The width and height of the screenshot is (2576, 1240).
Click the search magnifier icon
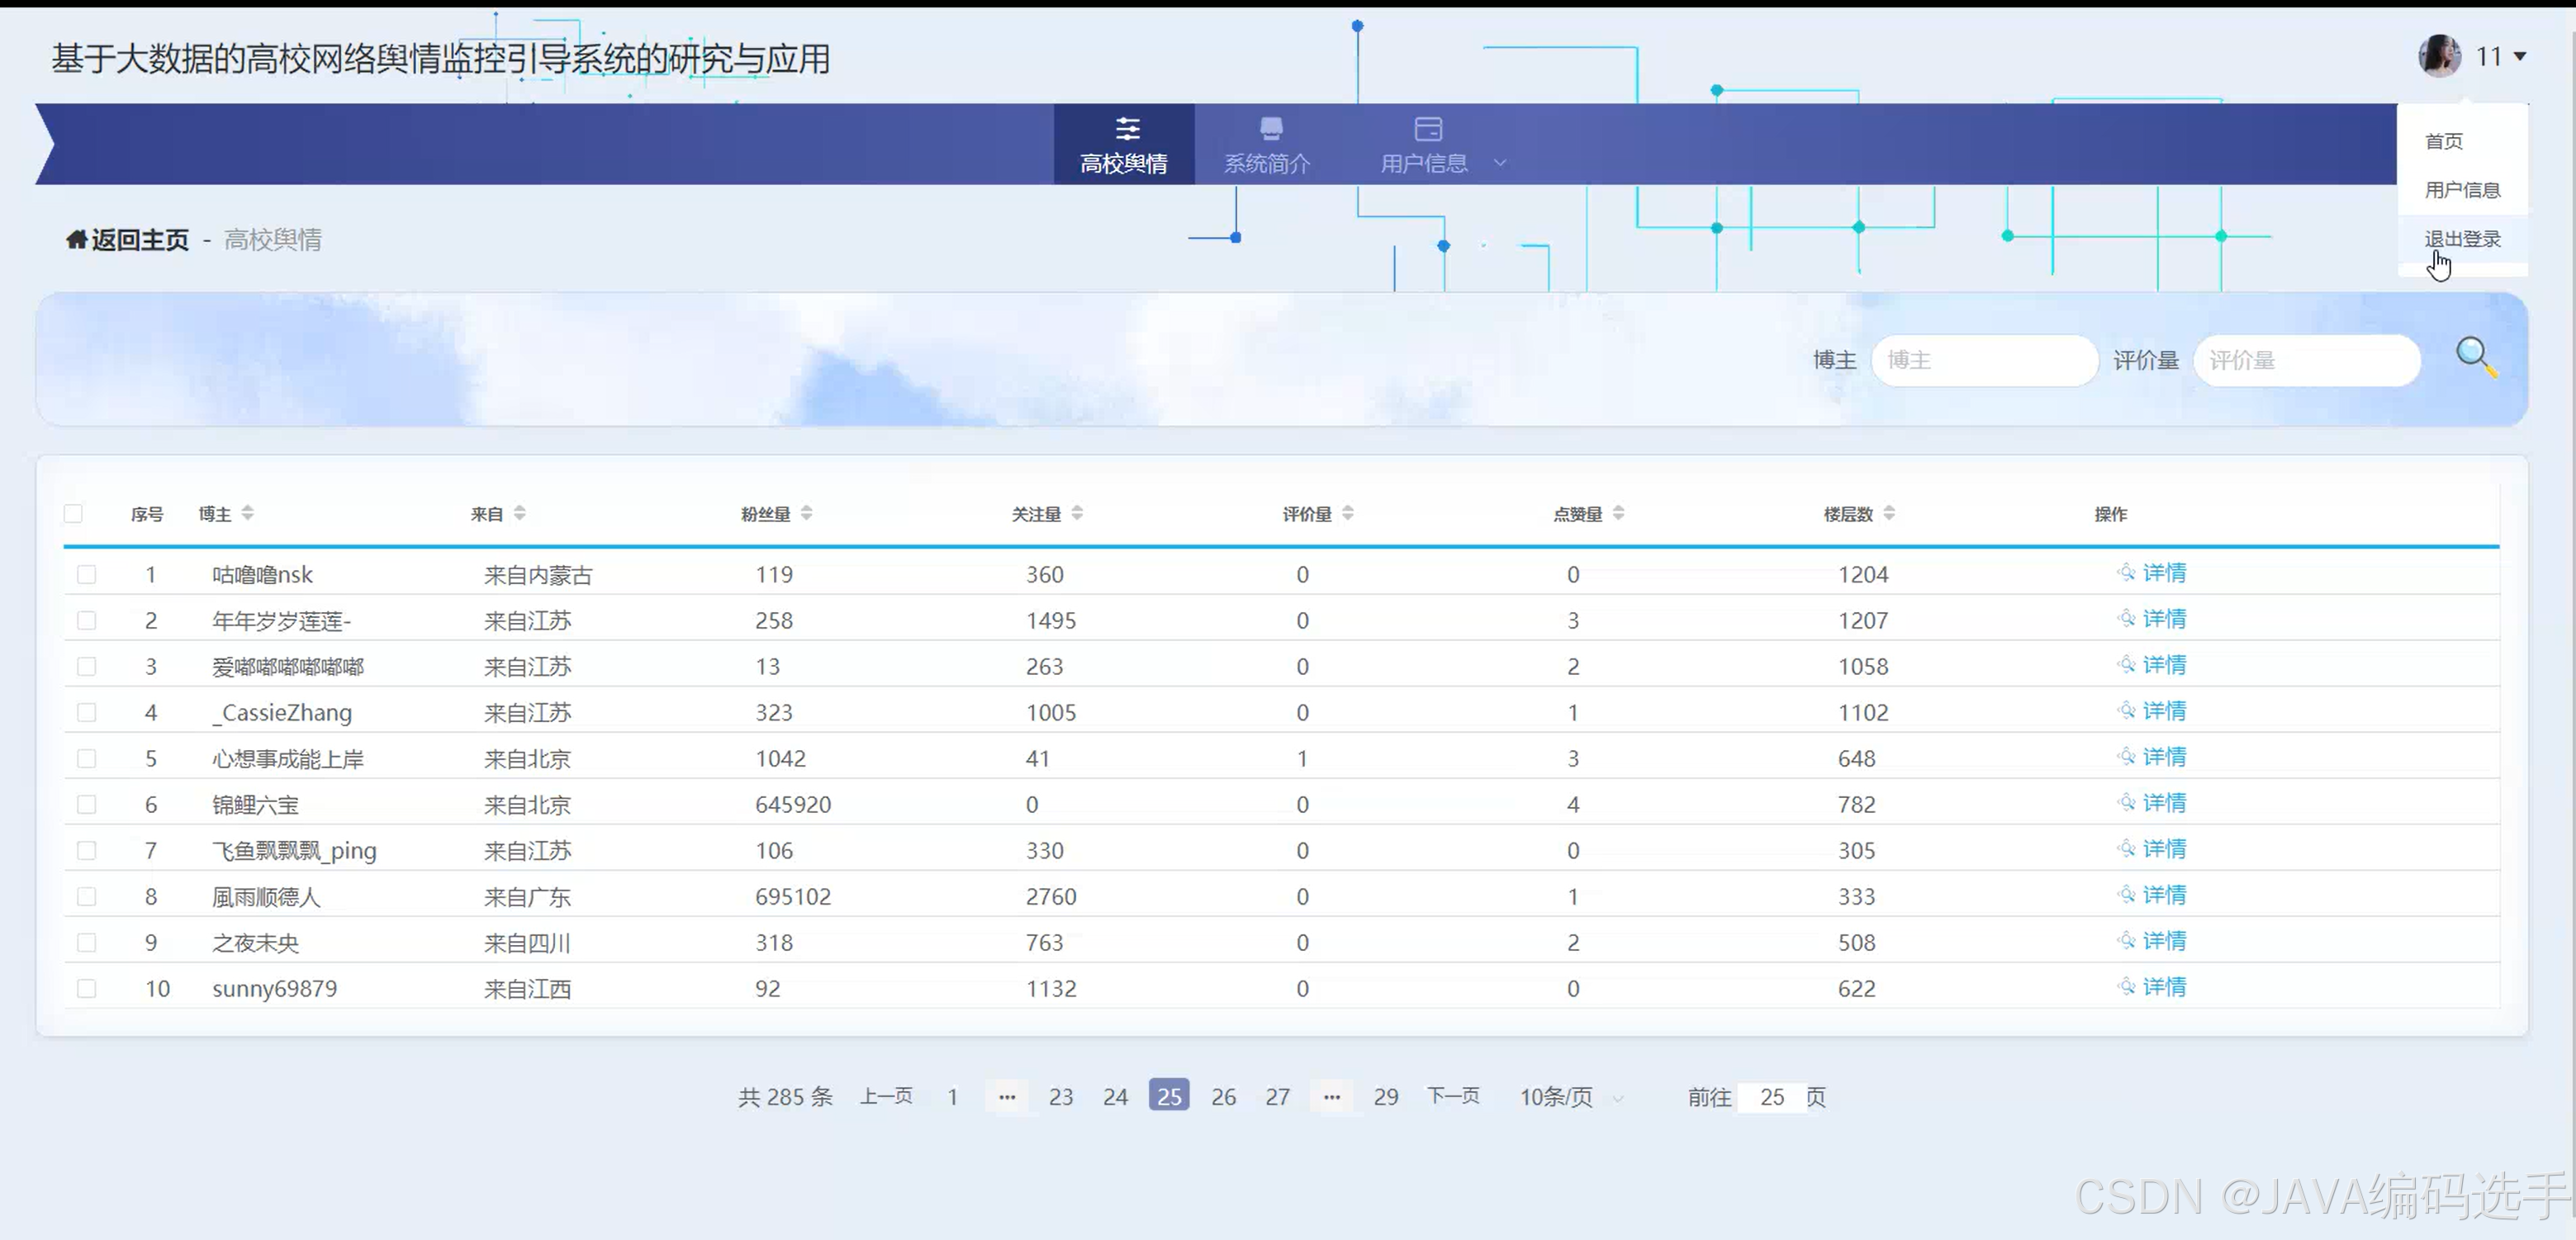pyautogui.click(x=2477, y=358)
